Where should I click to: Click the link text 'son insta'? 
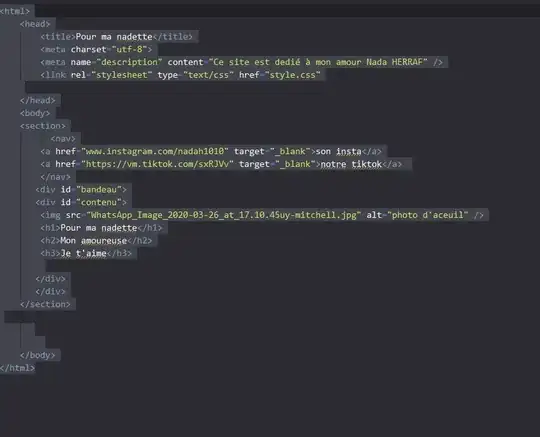(x=339, y=152)
